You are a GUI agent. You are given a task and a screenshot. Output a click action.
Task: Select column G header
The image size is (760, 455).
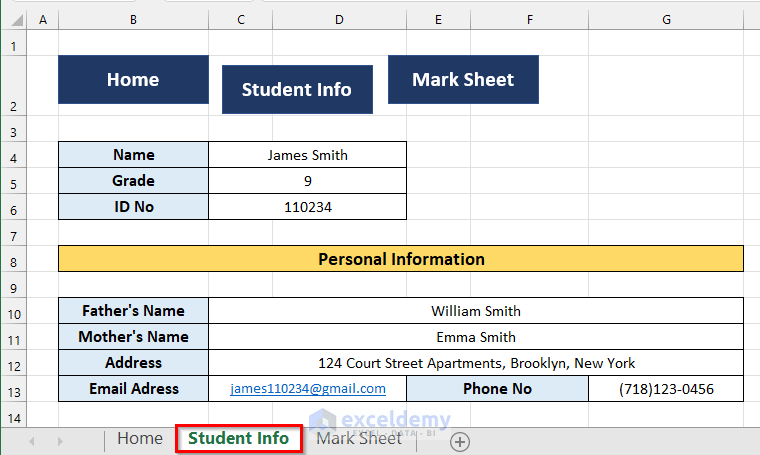(666, 19)
